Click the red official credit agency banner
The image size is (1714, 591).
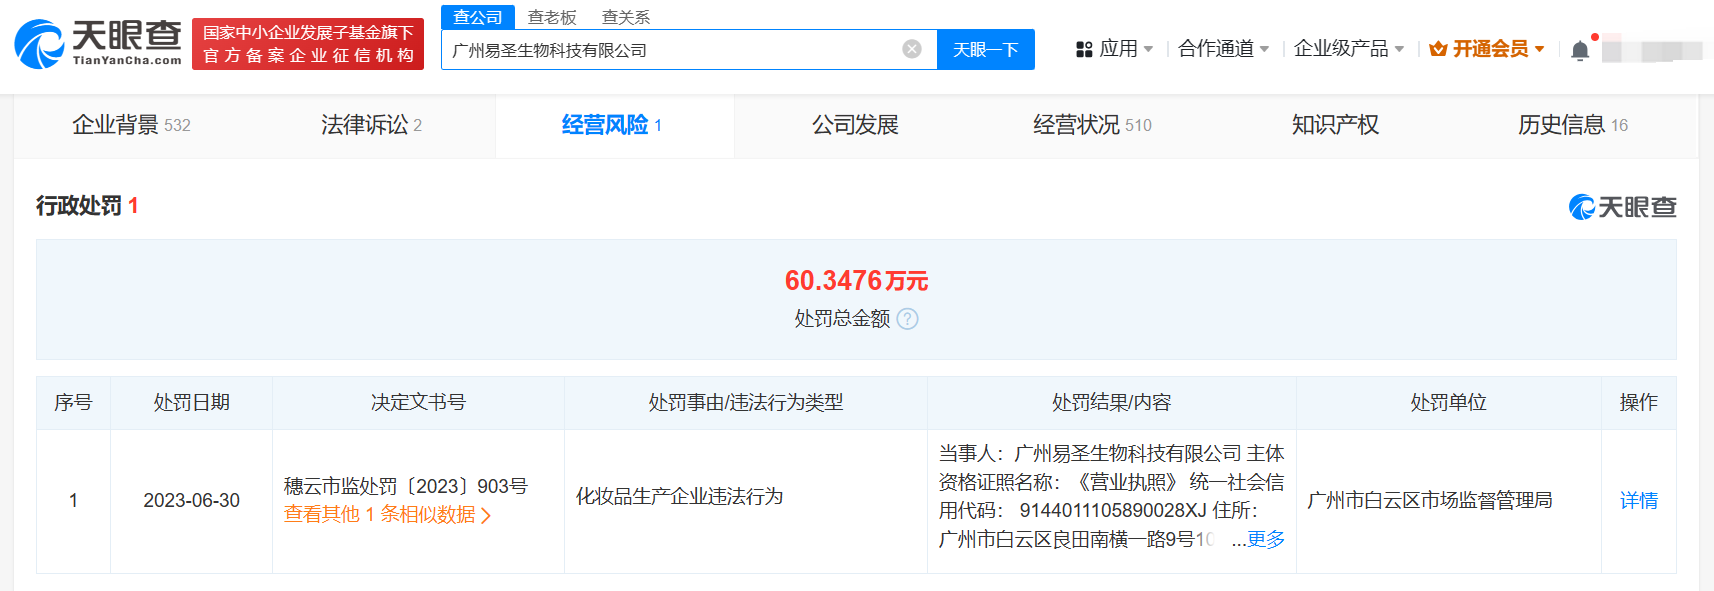[308, 45]
